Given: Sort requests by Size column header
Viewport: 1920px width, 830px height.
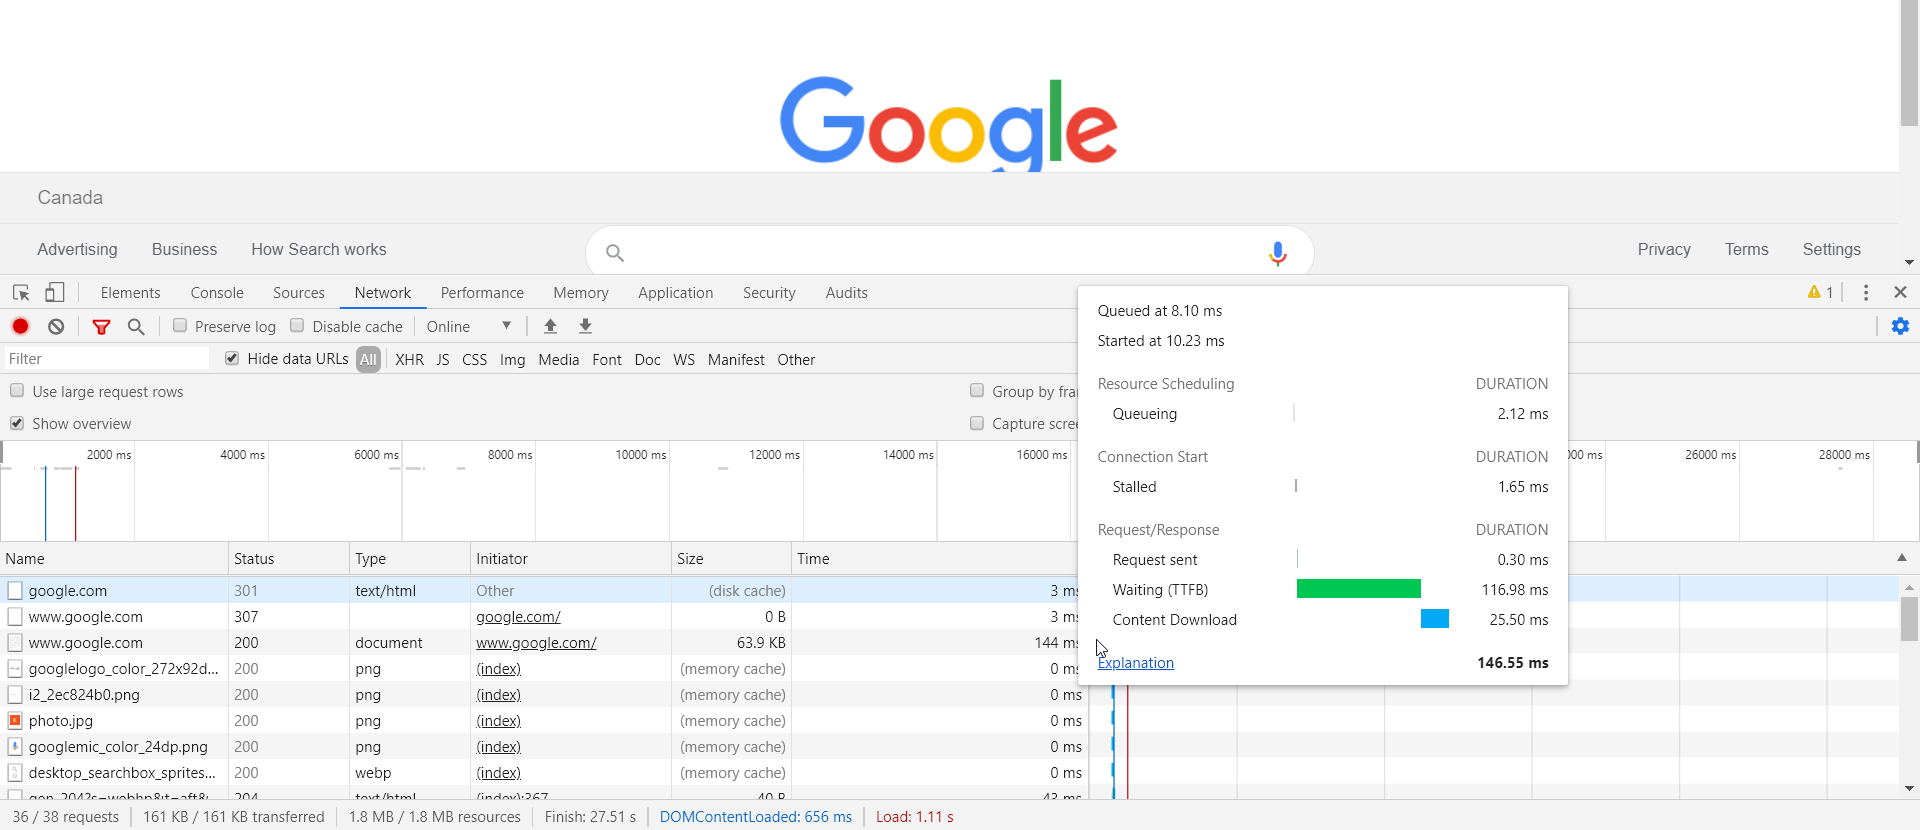Looking at the screenshot, I should pyautogui.click(x=731, y=559).
